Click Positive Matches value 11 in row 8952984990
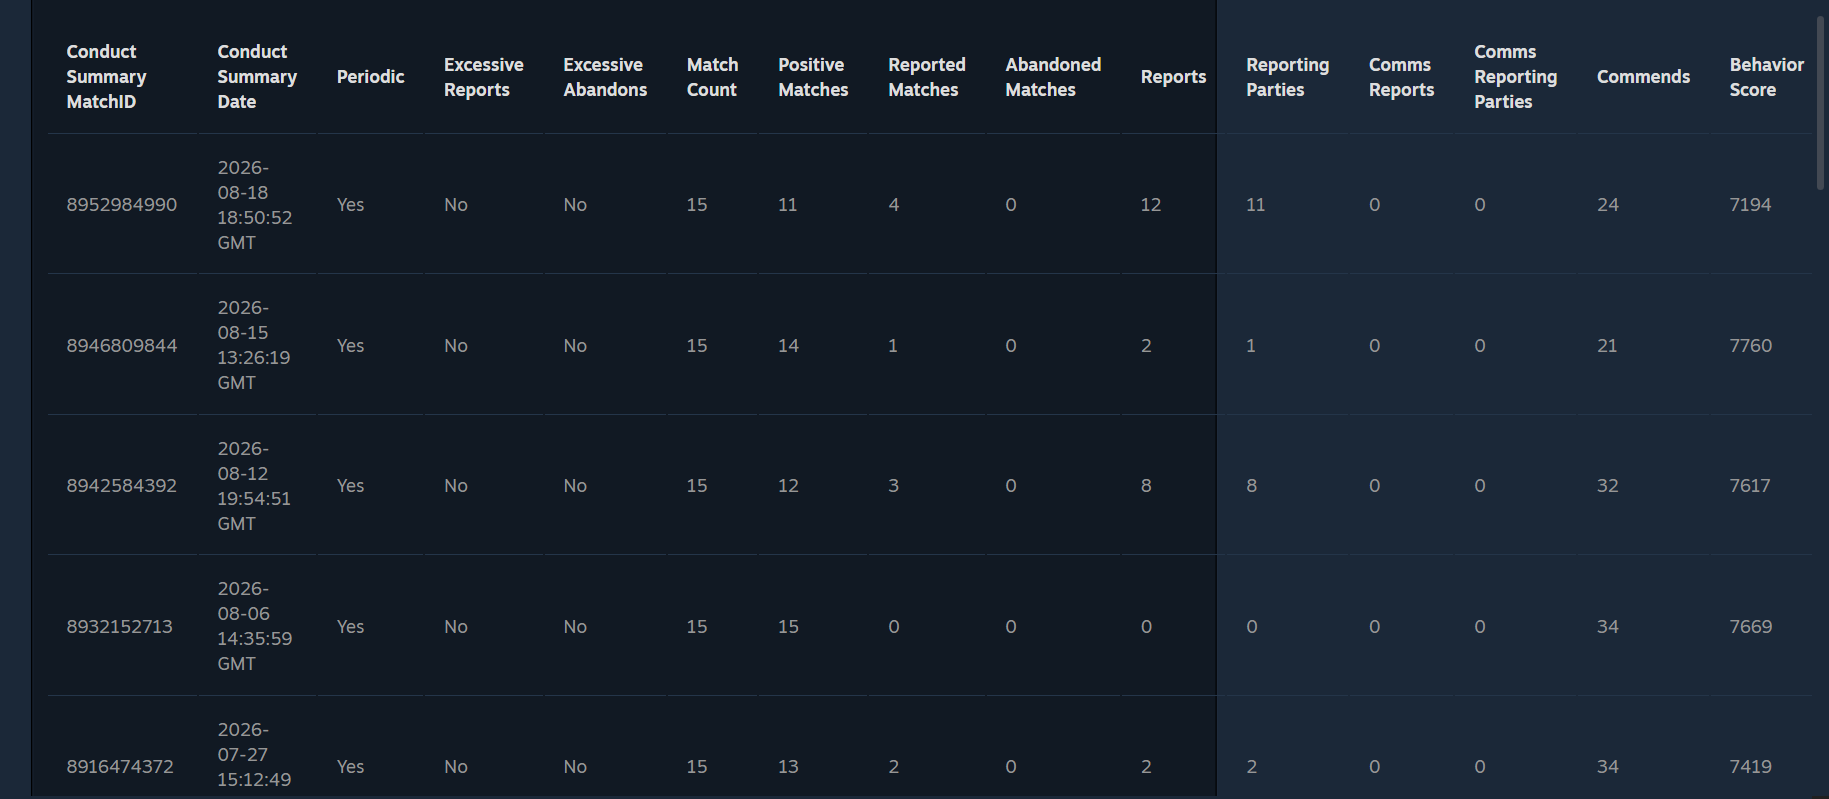 pyautogui.click(x=788, y=204)
